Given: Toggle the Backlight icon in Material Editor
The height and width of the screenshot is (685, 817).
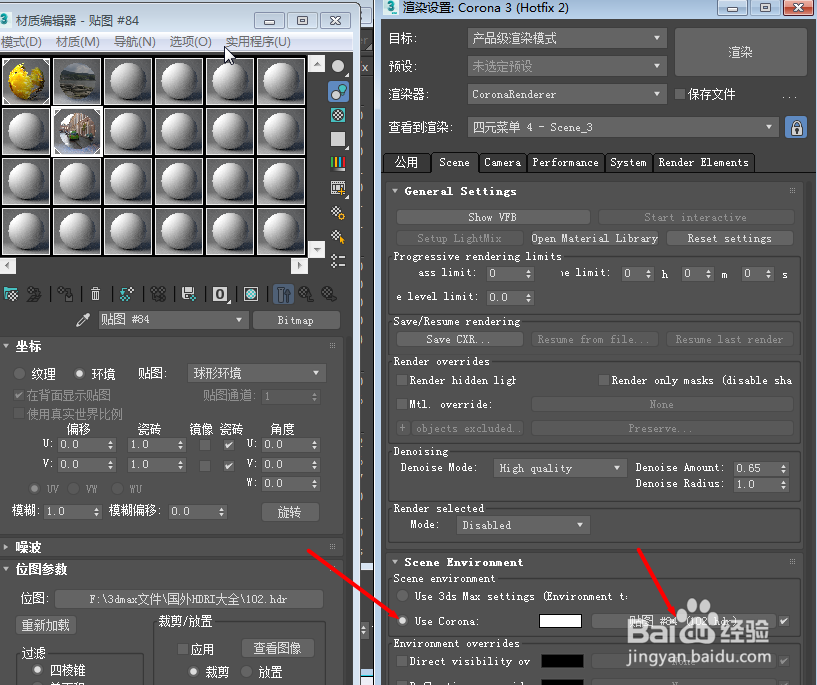Looking at the screenshot, I should pos(338,92).
